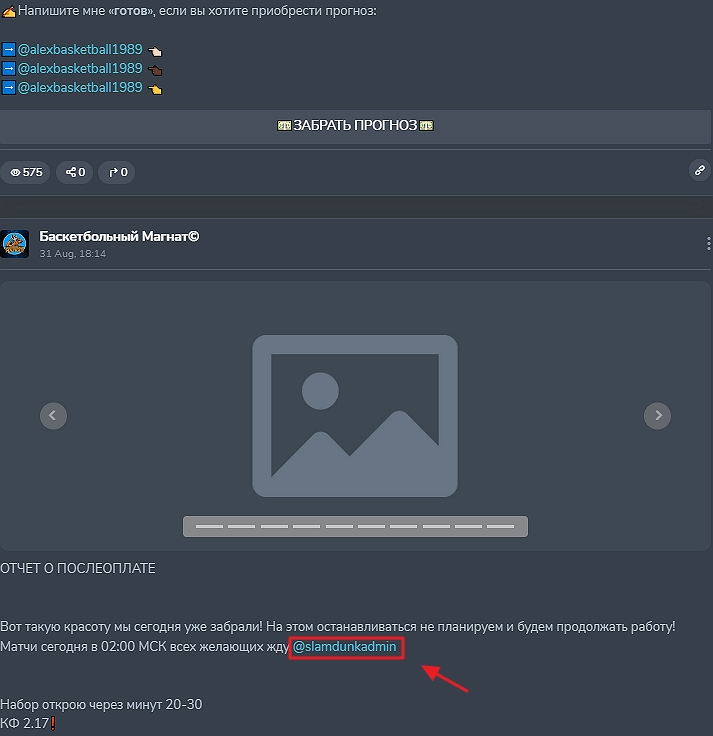Open the highlighted @slamdunkadmin link
The width and height of the screenshot is (713, 736).
tap(345, 648)
